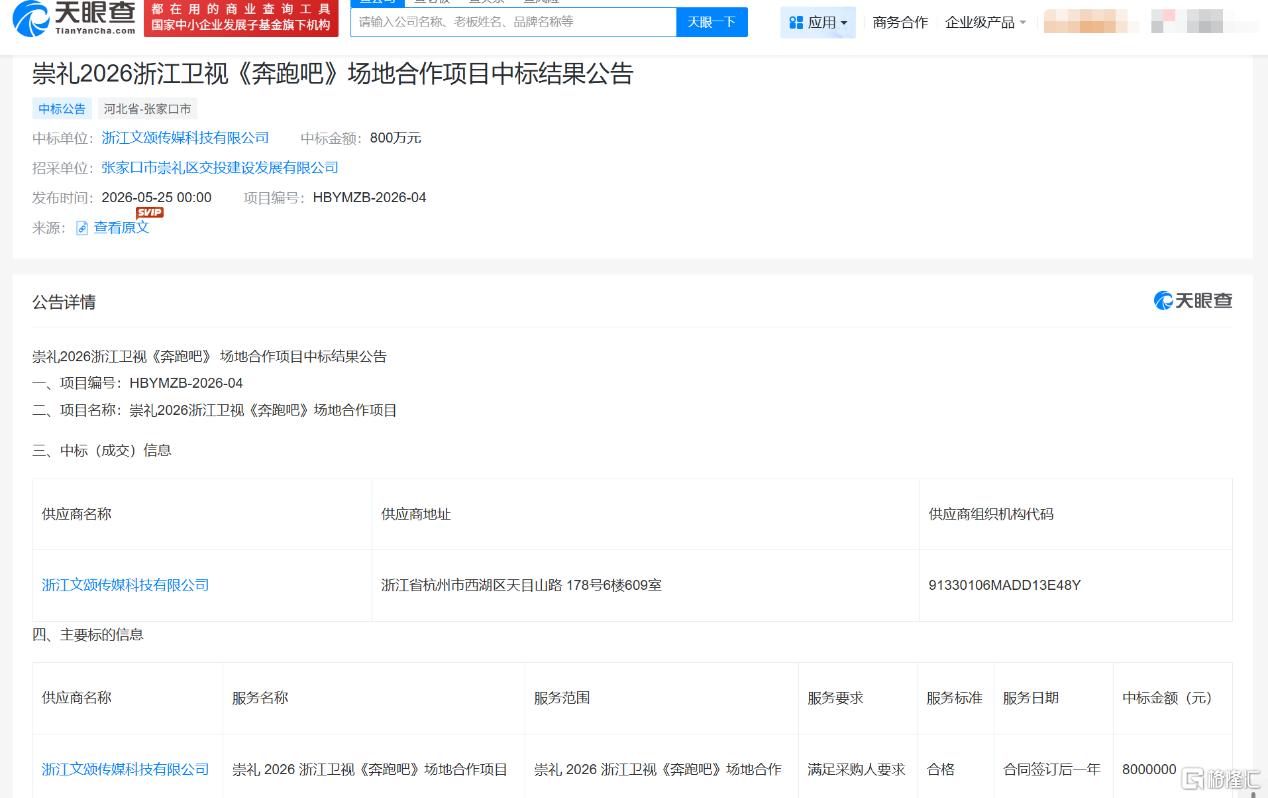Image resolution: width=1268 pixels, height=798 pixels.
Task: Click the announcement page title heading
Action: click(333, 74)
